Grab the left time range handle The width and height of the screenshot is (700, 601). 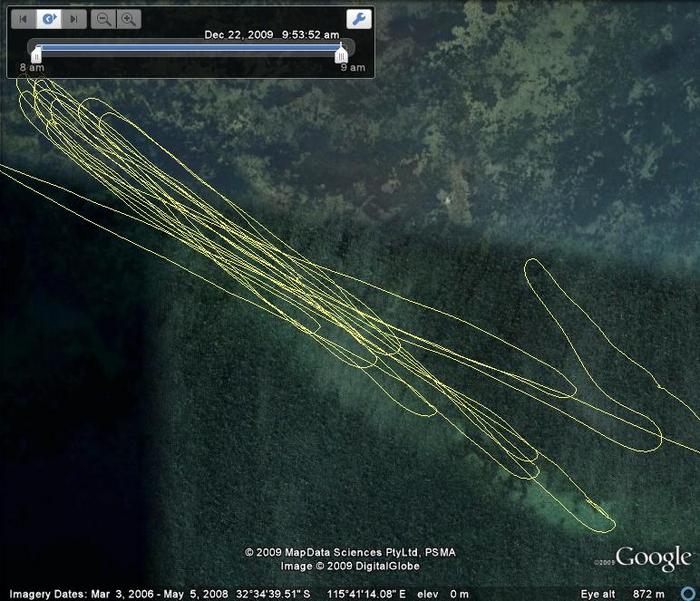(36, 55)
